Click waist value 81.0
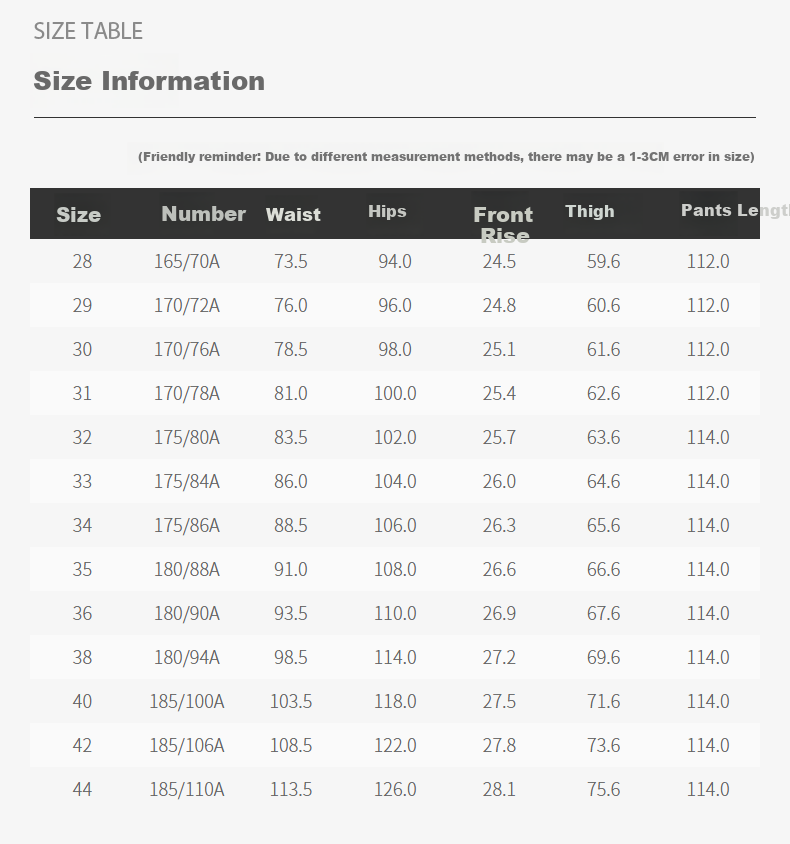 point(291,393)
